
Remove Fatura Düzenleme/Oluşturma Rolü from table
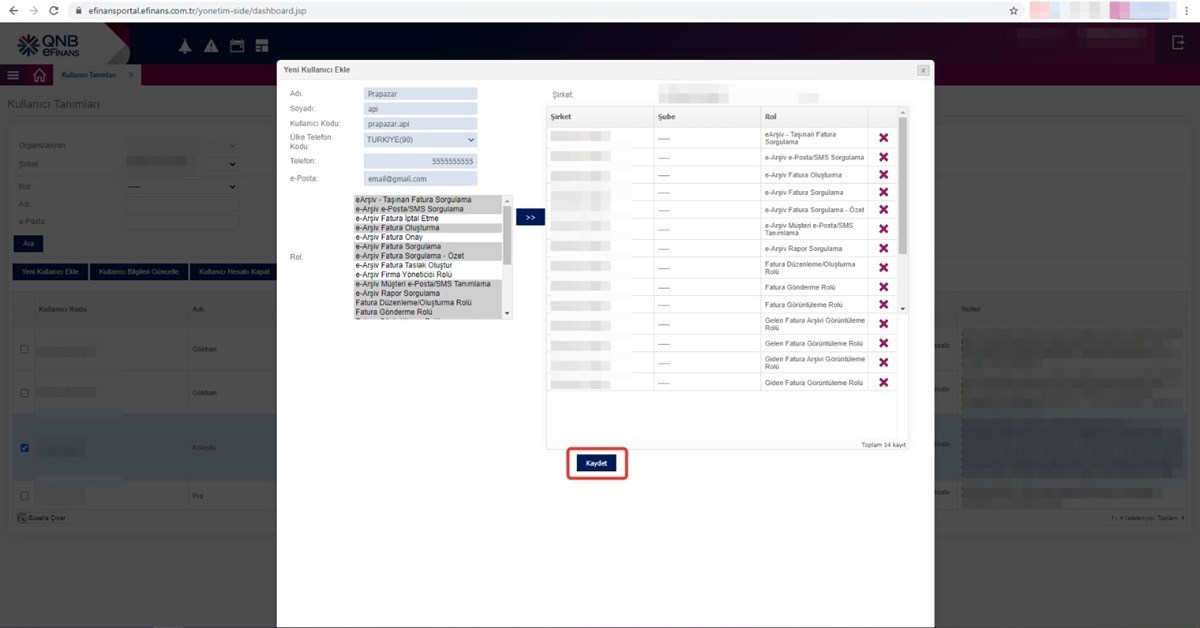(x=883, y=268)
